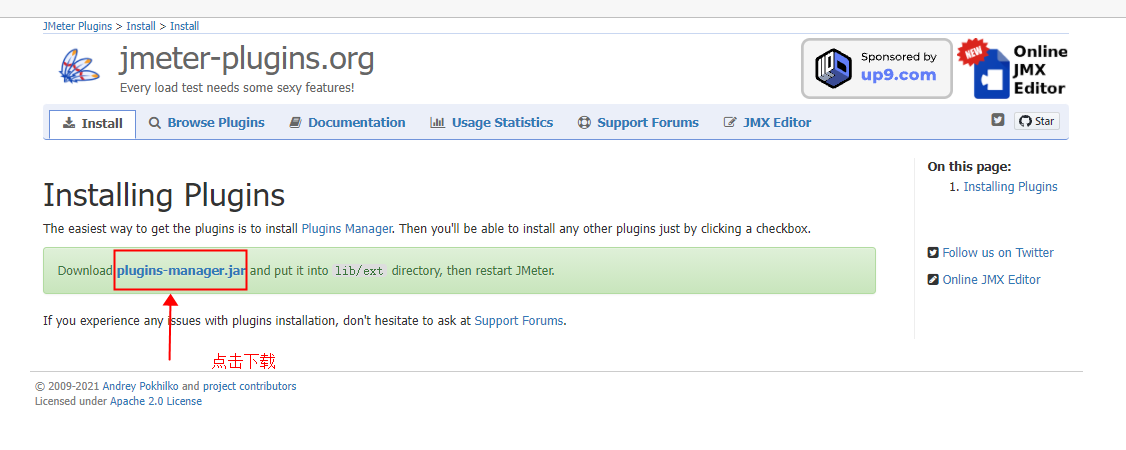The image size is (1126, 450).
Task: Select the Install tab
Action: [93, 123]
